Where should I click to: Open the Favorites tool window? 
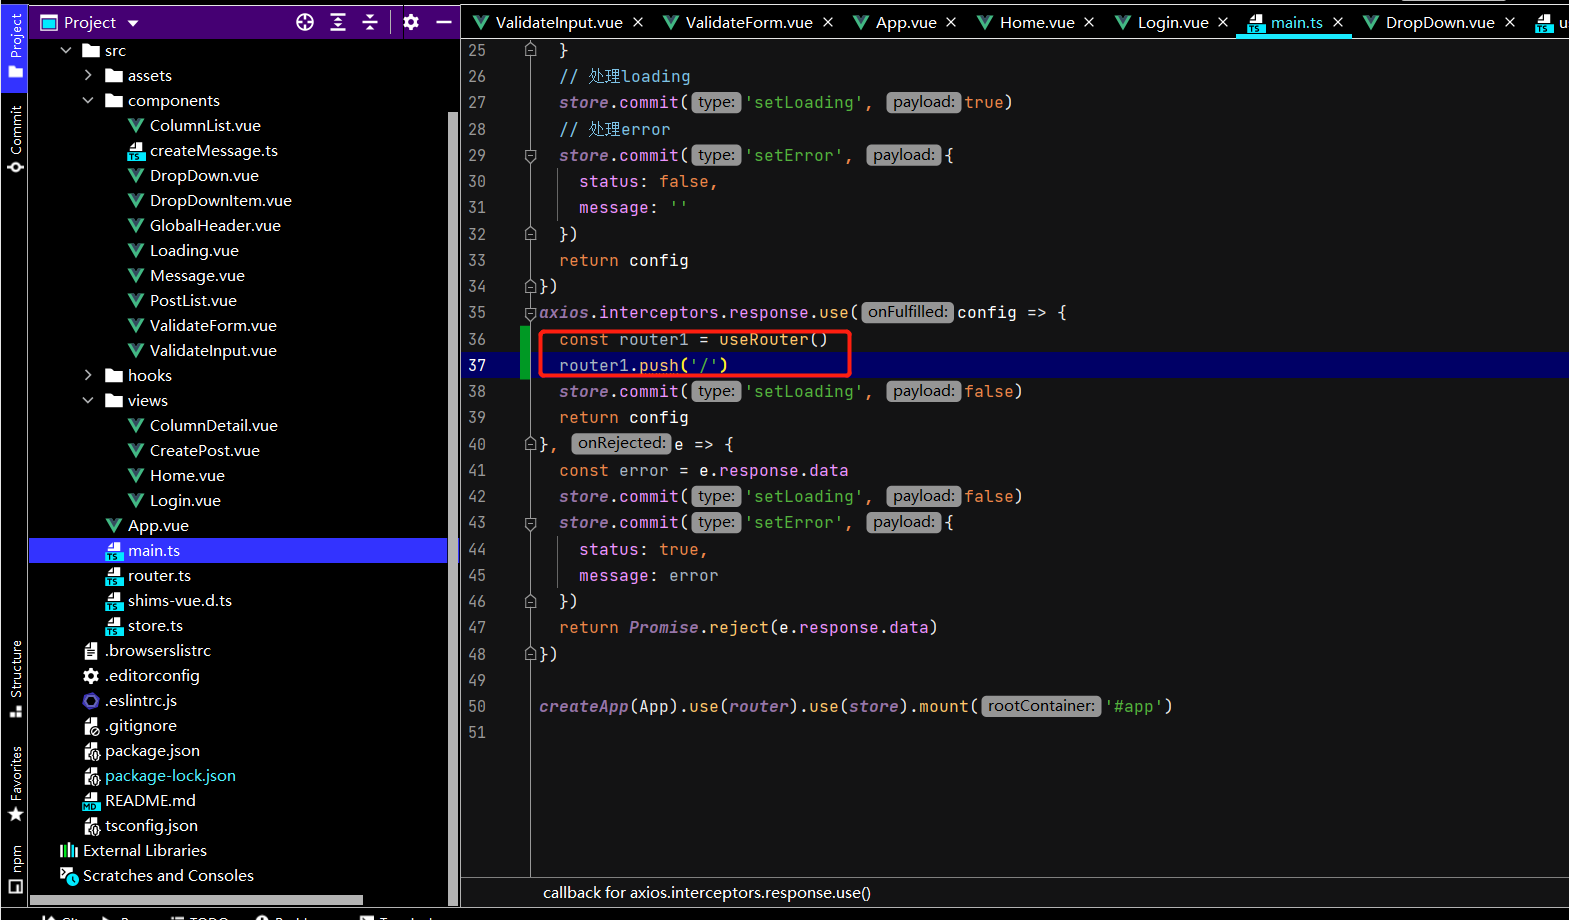[16, 783]
